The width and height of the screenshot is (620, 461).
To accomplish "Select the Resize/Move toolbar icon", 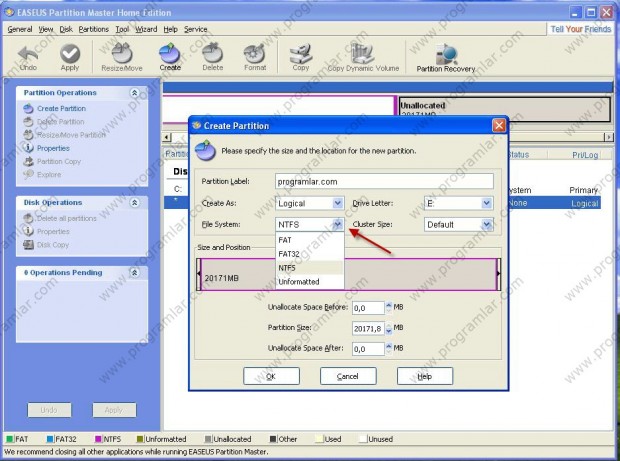I will point(121,54).
